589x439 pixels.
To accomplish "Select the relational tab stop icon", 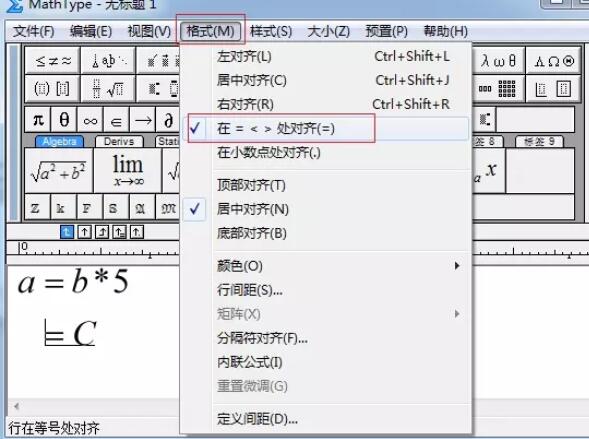I will click(119, 232).
